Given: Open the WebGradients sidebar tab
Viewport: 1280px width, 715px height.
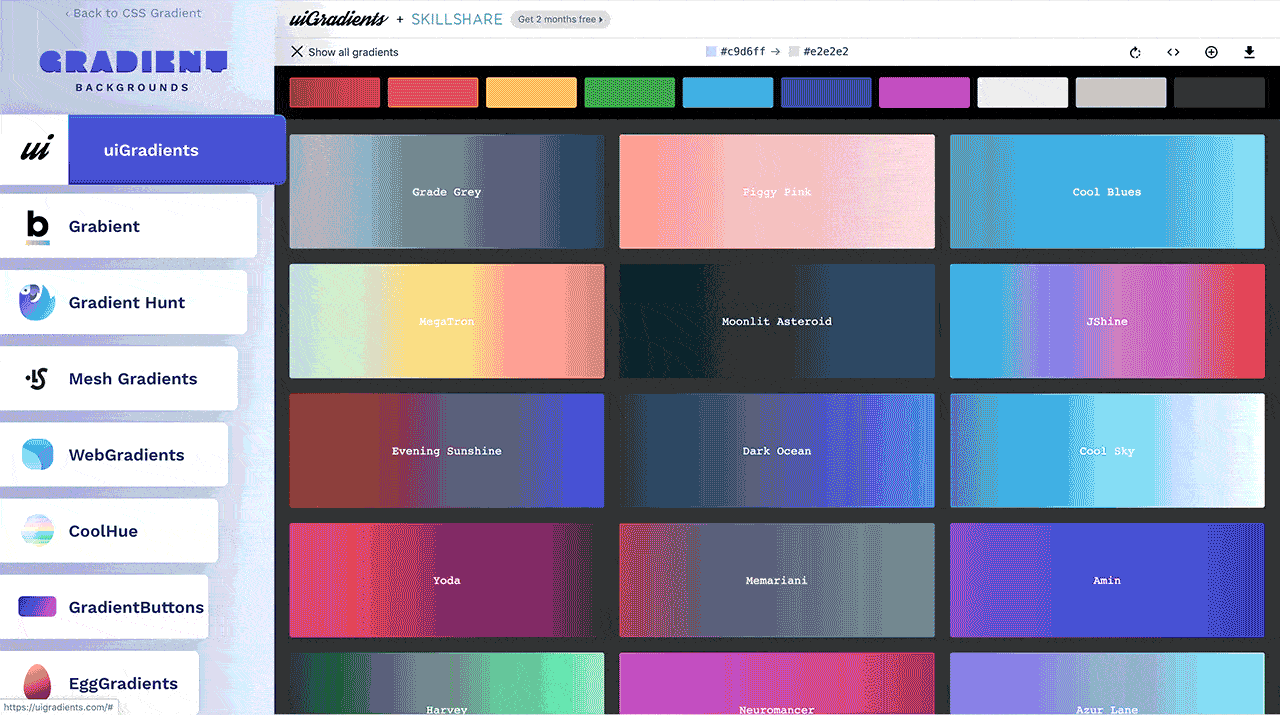Looking at the screenshot, I should [126, 455].
